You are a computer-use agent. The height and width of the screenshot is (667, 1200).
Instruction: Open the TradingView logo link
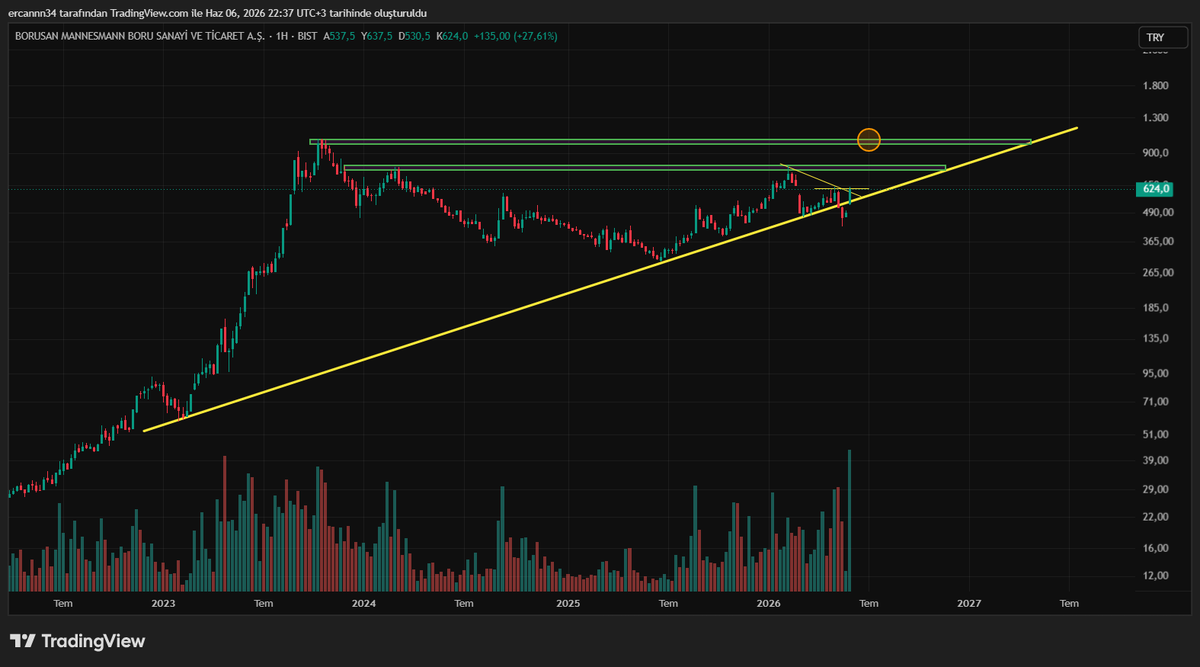click(77, 641)
